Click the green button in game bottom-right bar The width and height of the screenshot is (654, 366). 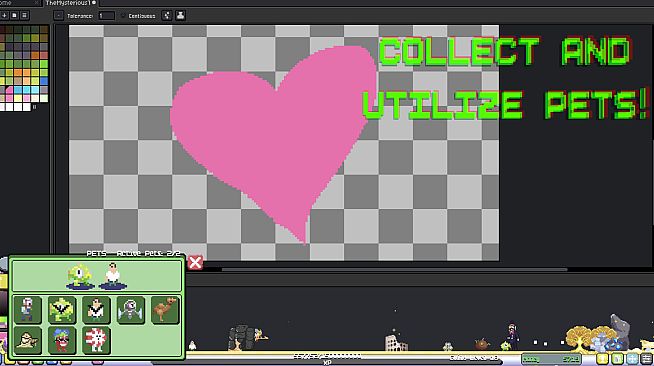(x=617, y=358)
